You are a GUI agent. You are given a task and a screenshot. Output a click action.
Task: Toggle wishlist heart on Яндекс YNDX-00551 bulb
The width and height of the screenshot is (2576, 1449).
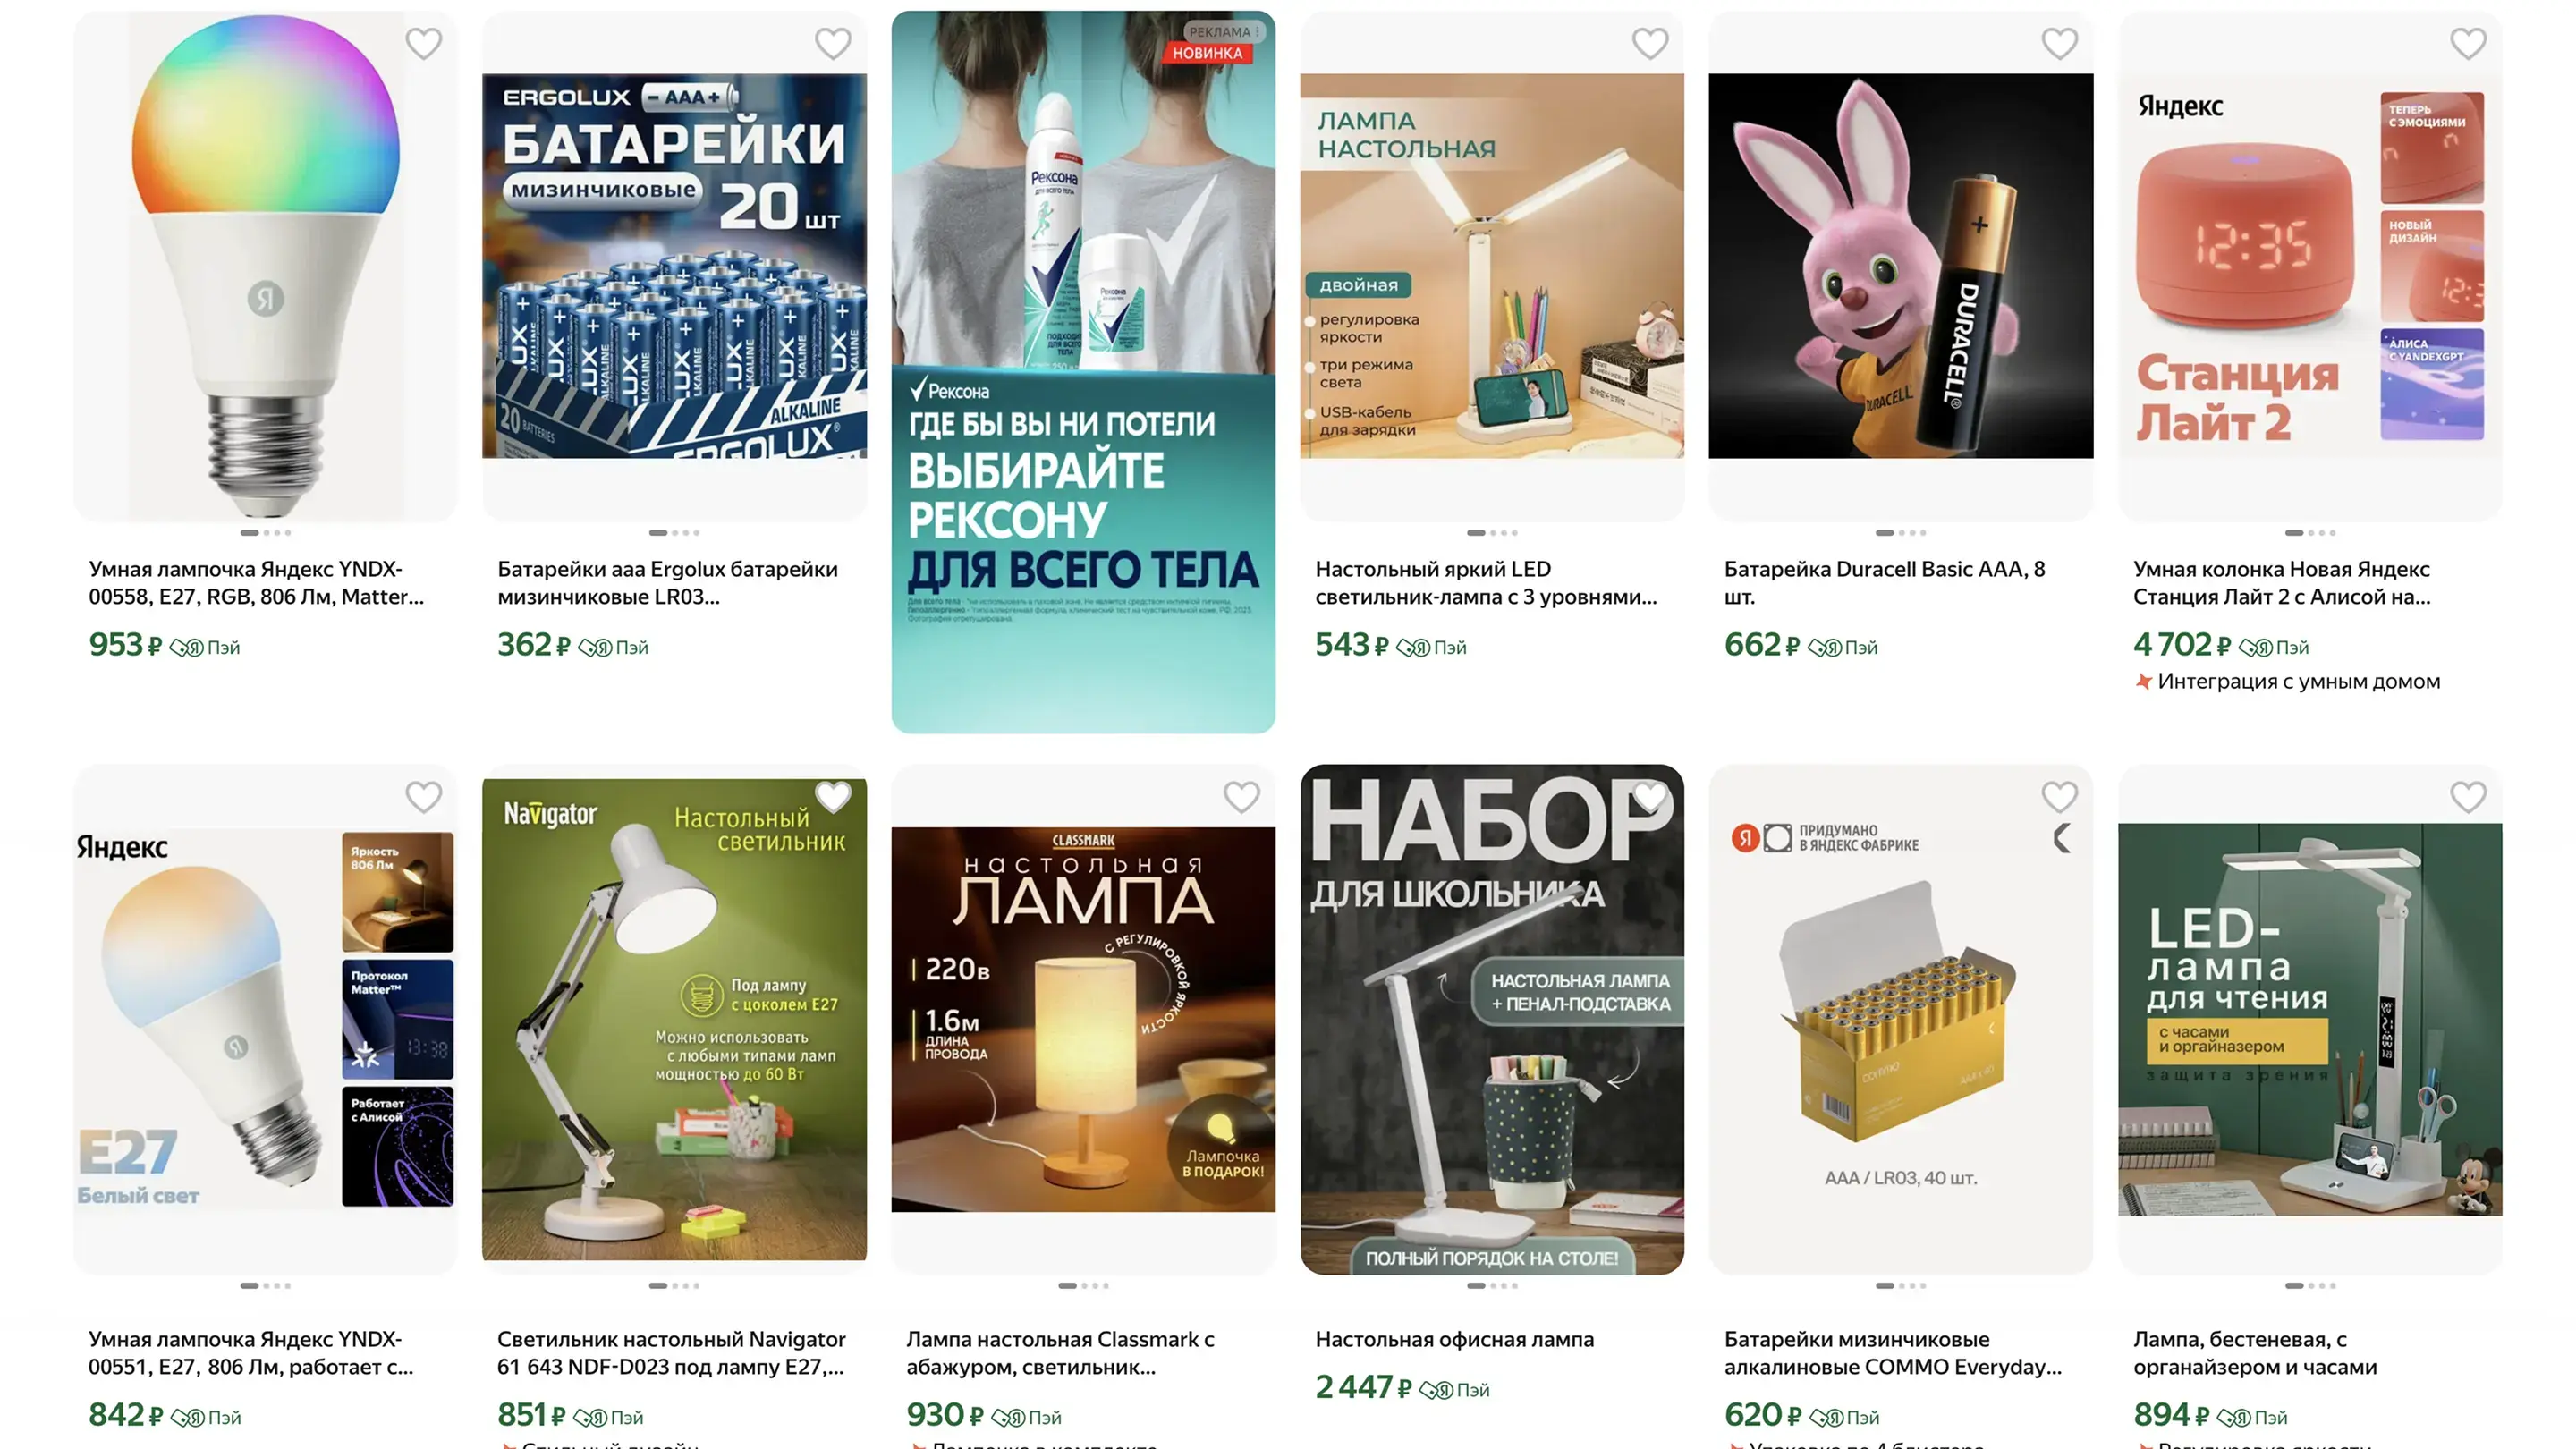[424, 796]
